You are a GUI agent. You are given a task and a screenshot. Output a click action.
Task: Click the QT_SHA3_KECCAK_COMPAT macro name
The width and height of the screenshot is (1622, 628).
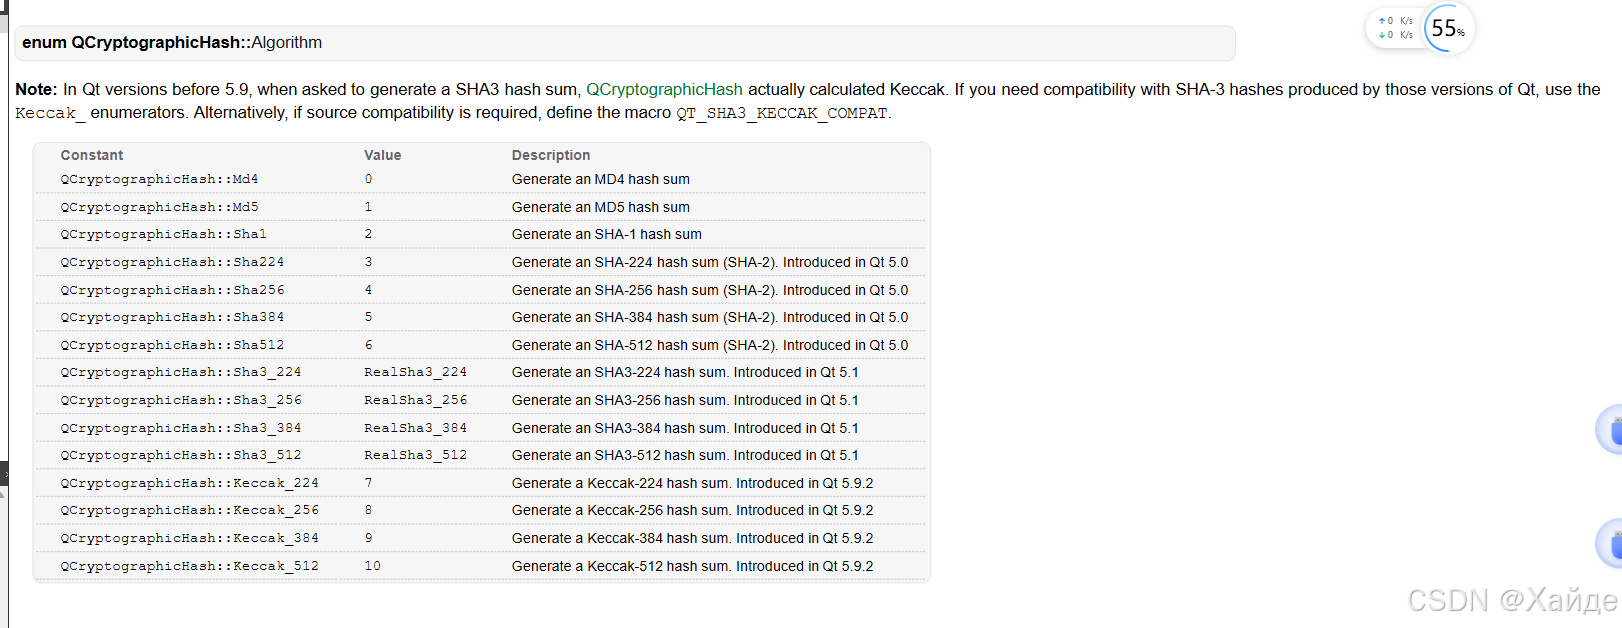pyautogui.click(x=782, y=113)
